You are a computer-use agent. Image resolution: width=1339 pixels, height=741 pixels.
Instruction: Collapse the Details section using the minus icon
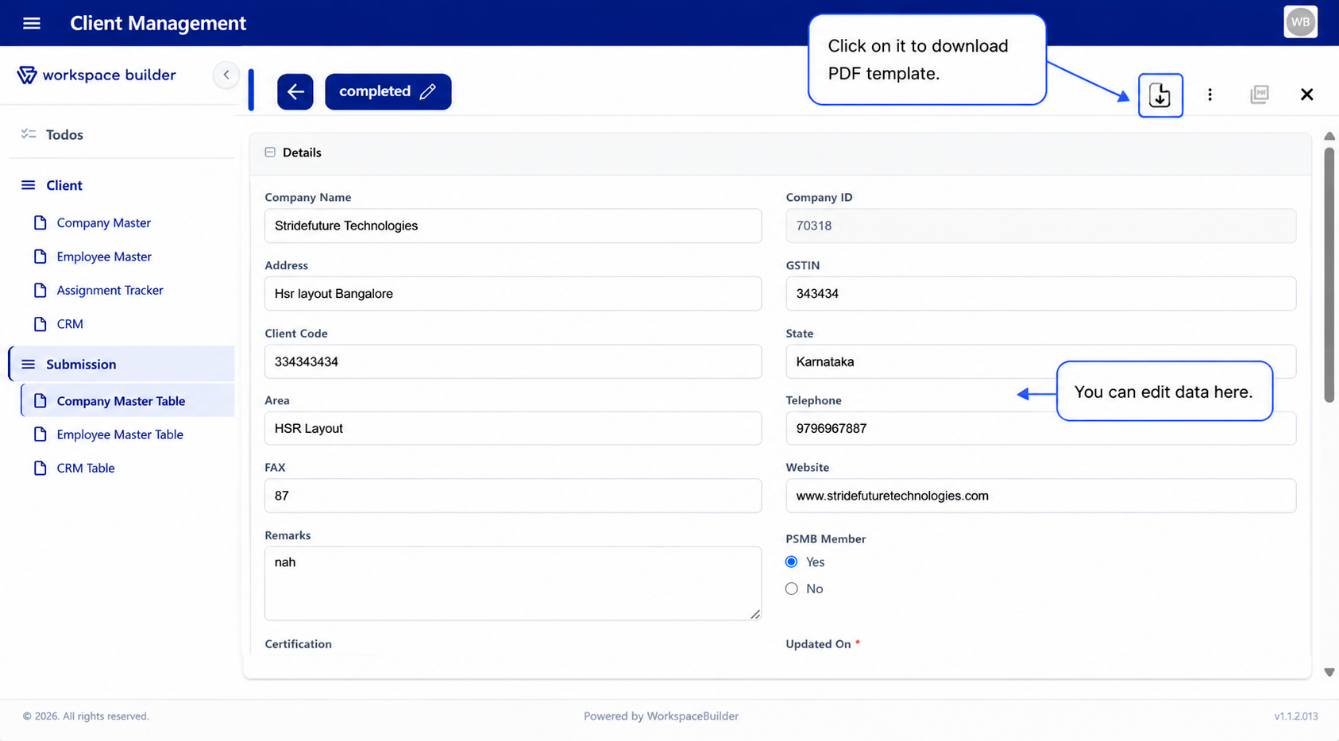coord(270,153)
